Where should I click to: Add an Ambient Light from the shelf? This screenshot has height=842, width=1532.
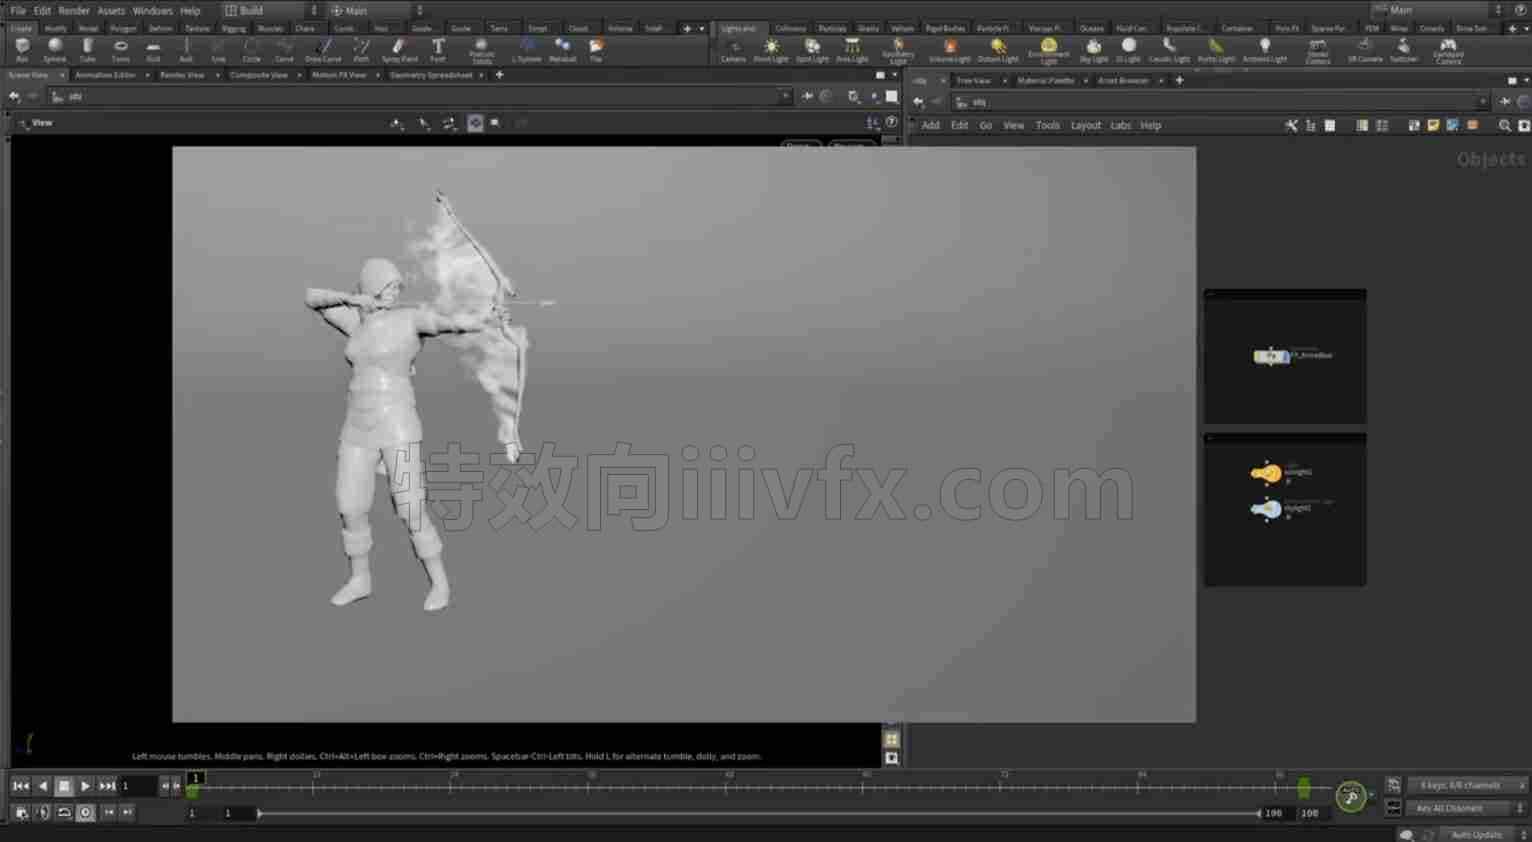tap(1264, 50)
